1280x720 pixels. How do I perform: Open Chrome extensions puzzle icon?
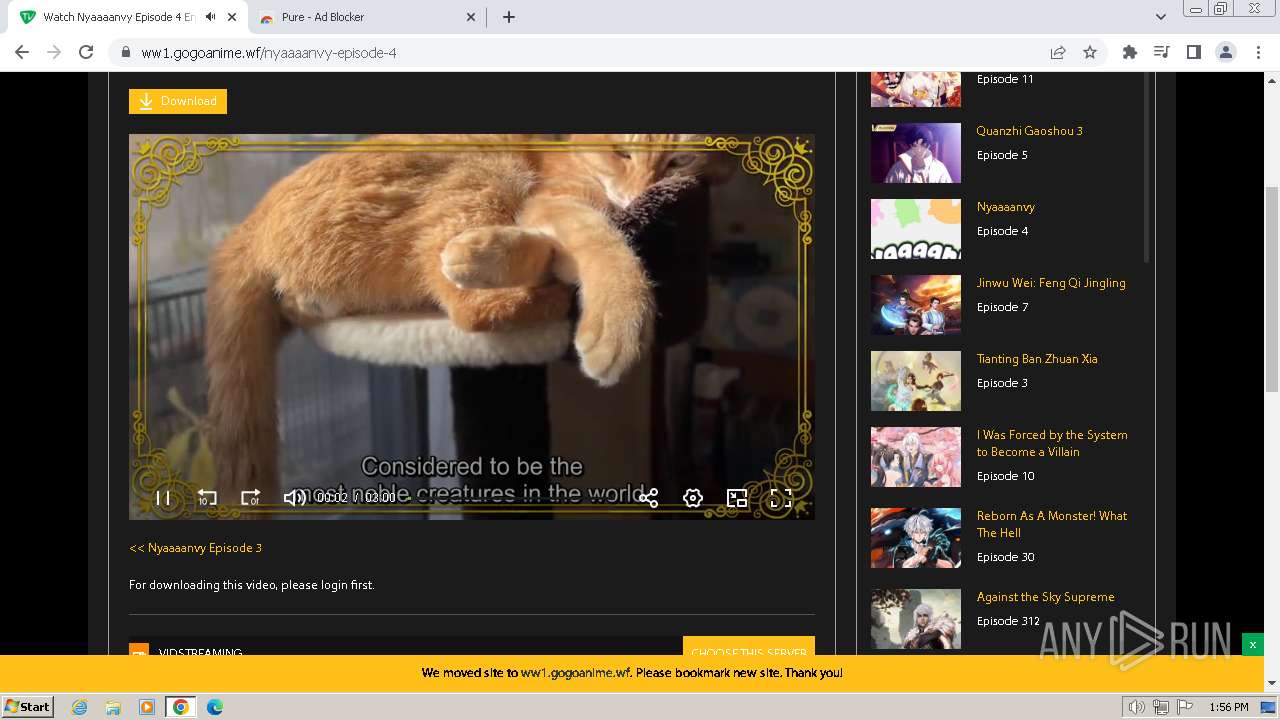(x=1130, y=52)
